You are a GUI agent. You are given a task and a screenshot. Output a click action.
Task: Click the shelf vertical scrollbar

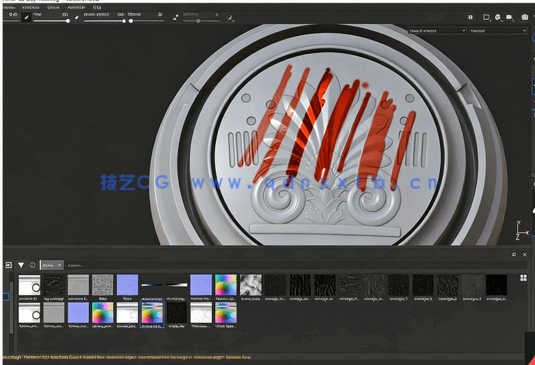[x=11, y=307]
